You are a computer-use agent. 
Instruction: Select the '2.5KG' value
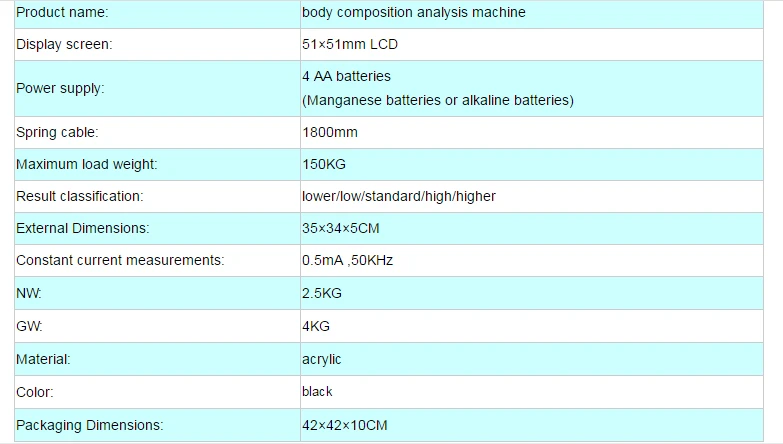click(322, 293)
